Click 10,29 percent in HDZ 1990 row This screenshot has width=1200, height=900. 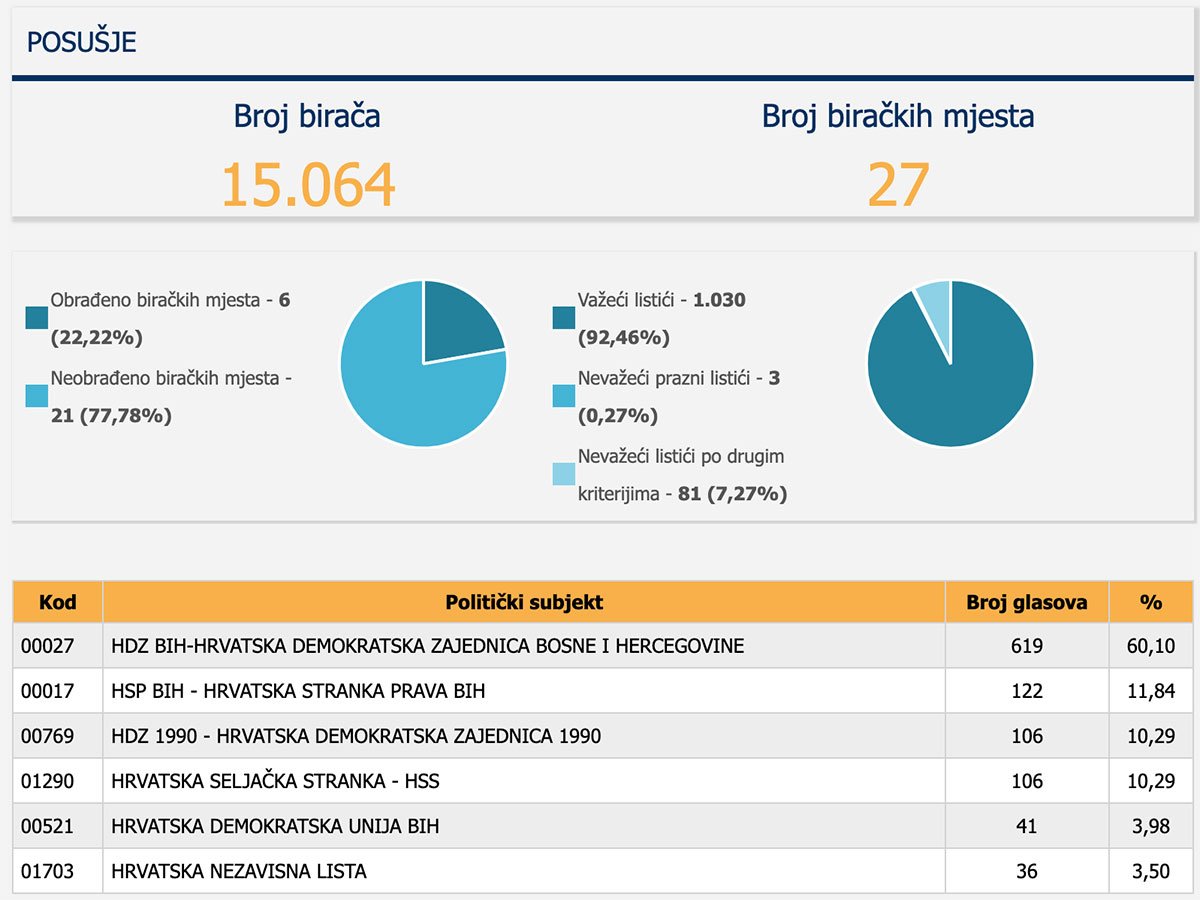coord(1151,736)
